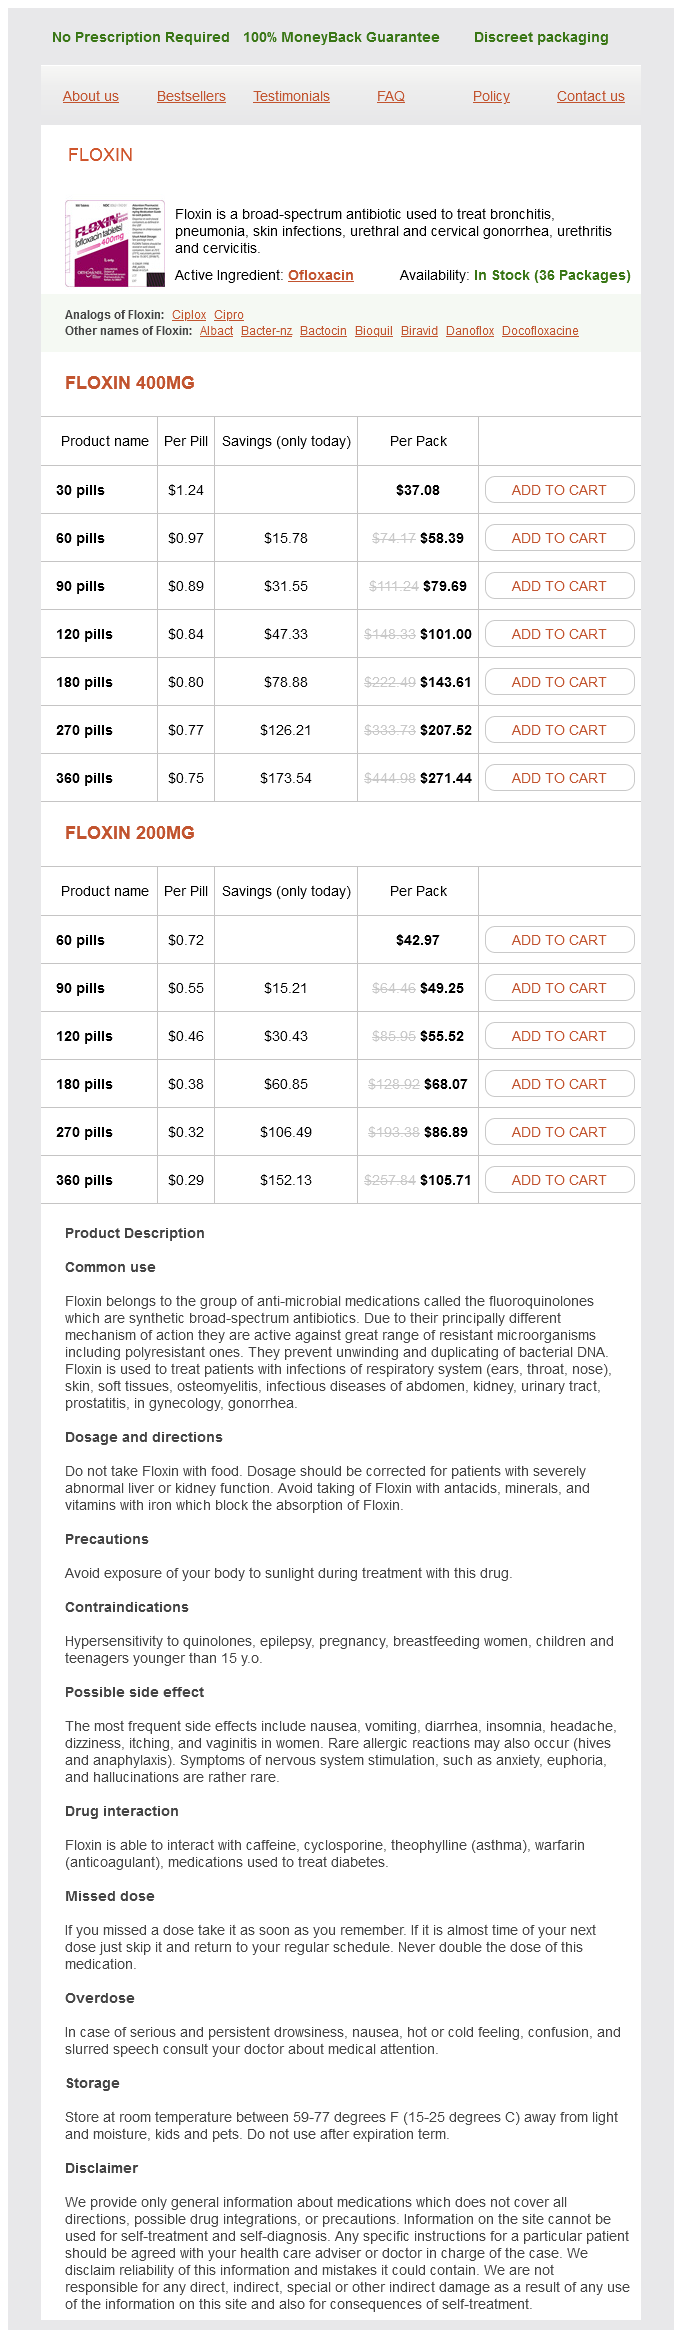This screenshot has height=2338, width=682.
Task: Open the Docofloxacine link
Action: pos(540,331)
